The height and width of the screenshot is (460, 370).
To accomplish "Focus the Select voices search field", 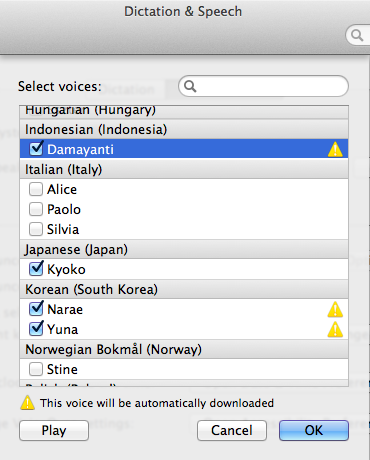I will [263, 86].
